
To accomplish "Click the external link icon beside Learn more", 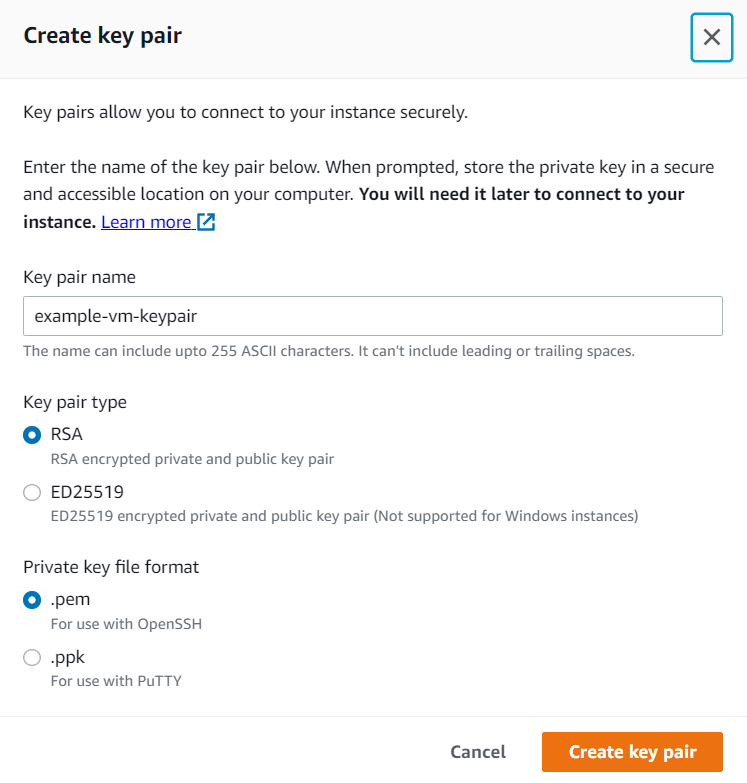I will click(x=206, y=222).
